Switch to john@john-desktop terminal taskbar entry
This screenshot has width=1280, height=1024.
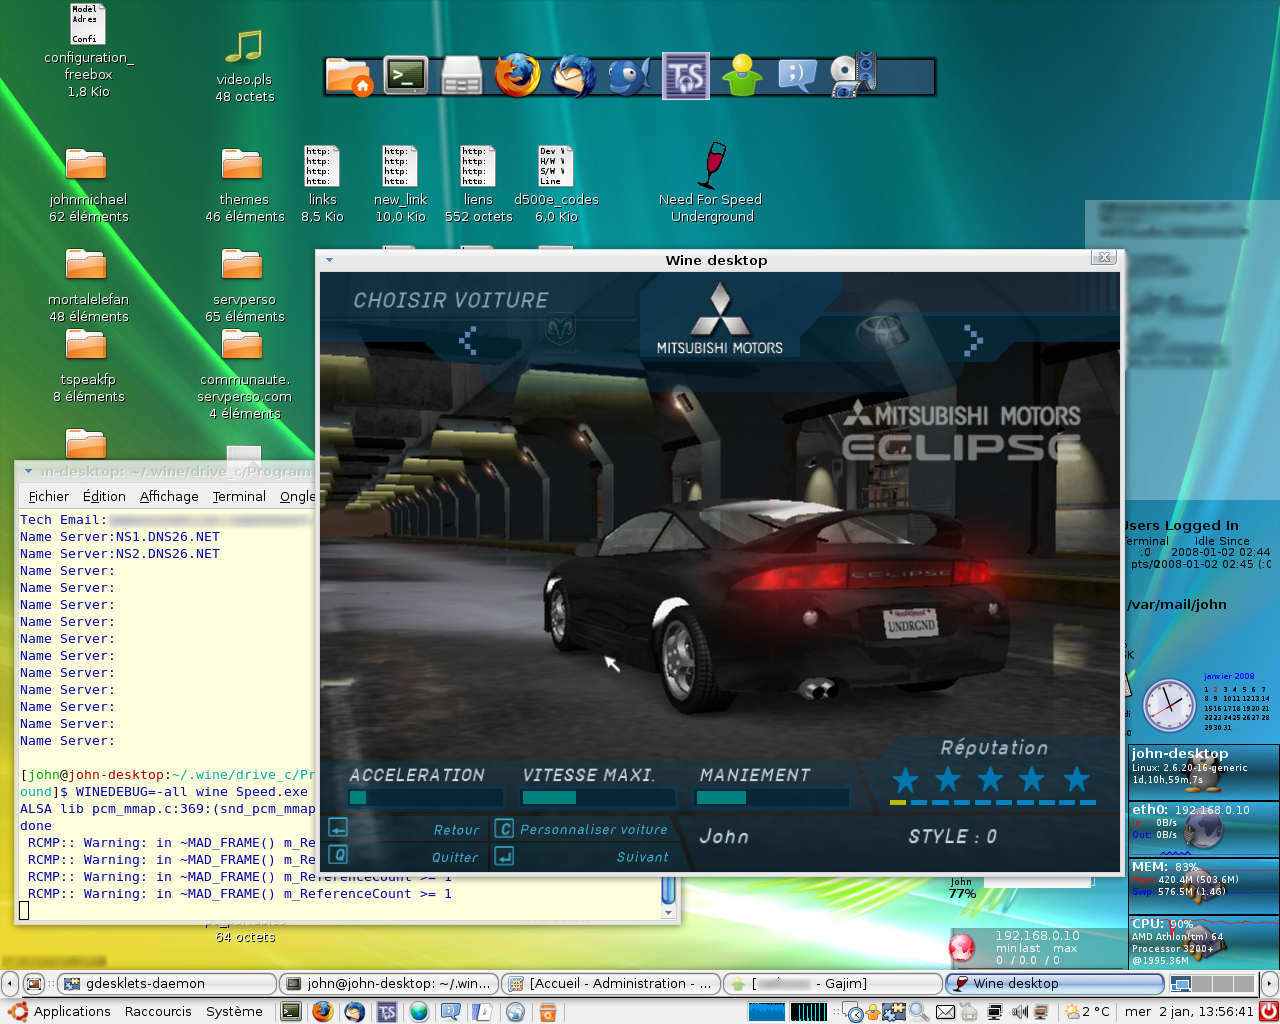pos(388,984)
